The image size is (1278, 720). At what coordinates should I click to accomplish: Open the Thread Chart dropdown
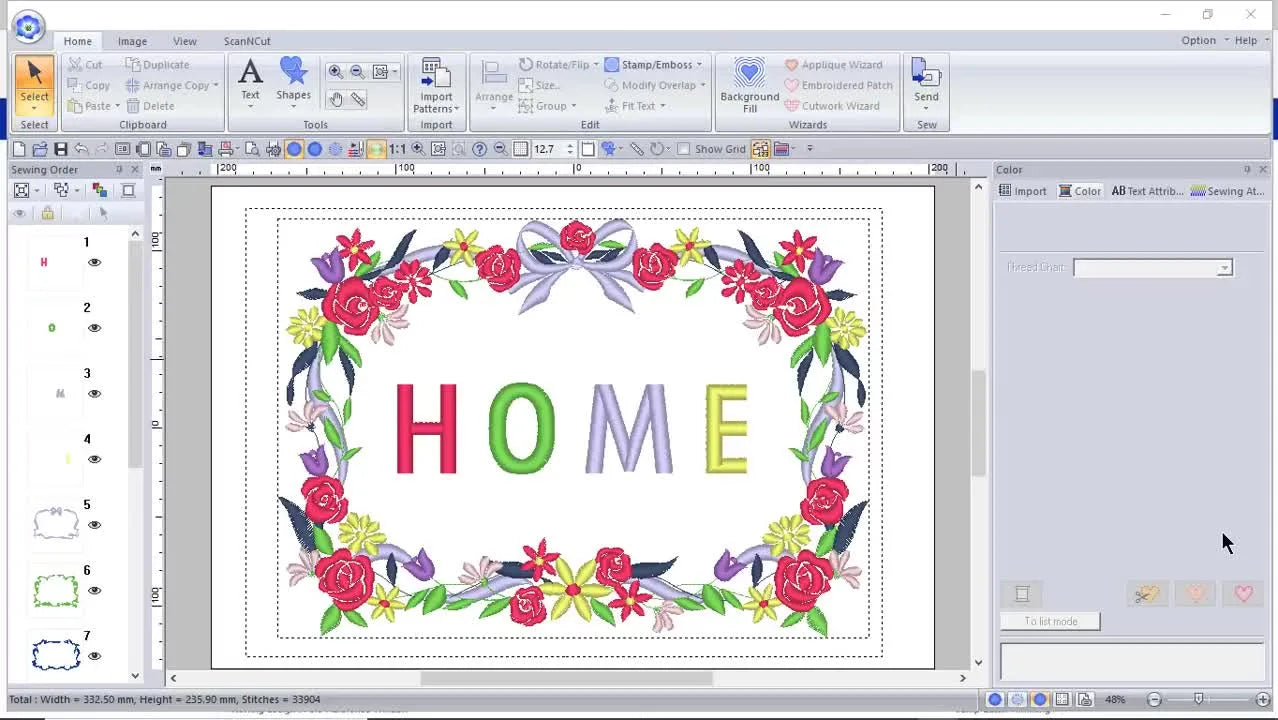coord(1224,268)
